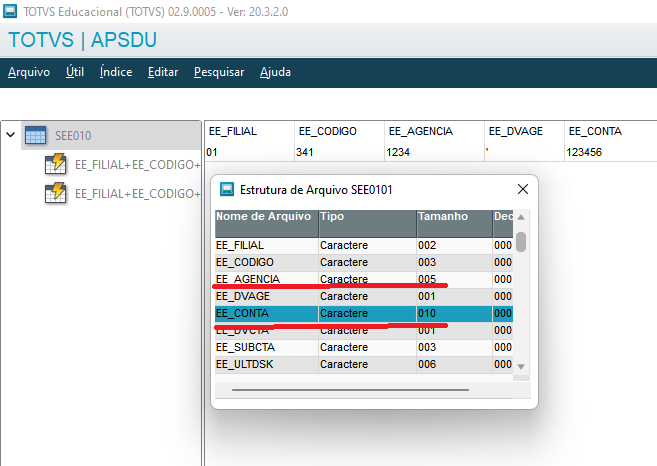657x466 pixels.
Task: Select the EE_DVAGE row in structure dialog
Action: pyautogui.click(x=364, y=296)
